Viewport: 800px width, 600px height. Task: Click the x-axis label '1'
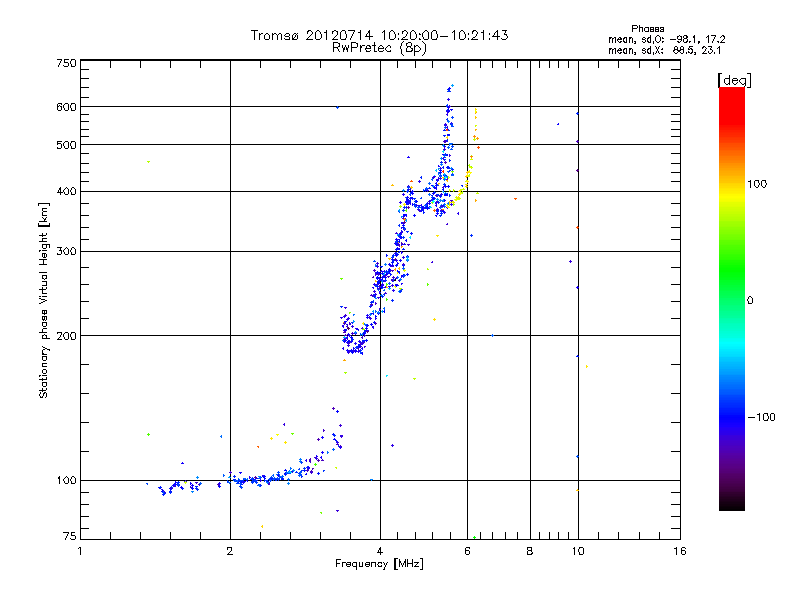(80, 551)
